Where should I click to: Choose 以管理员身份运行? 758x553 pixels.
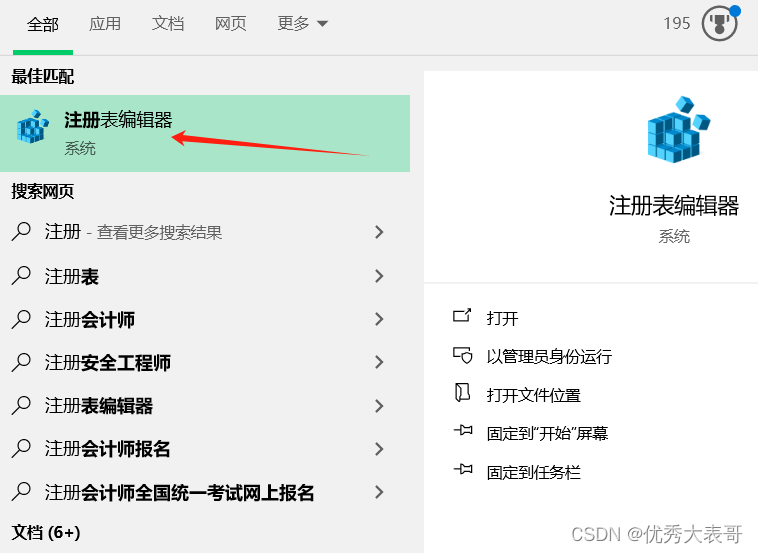coord(549,357)
